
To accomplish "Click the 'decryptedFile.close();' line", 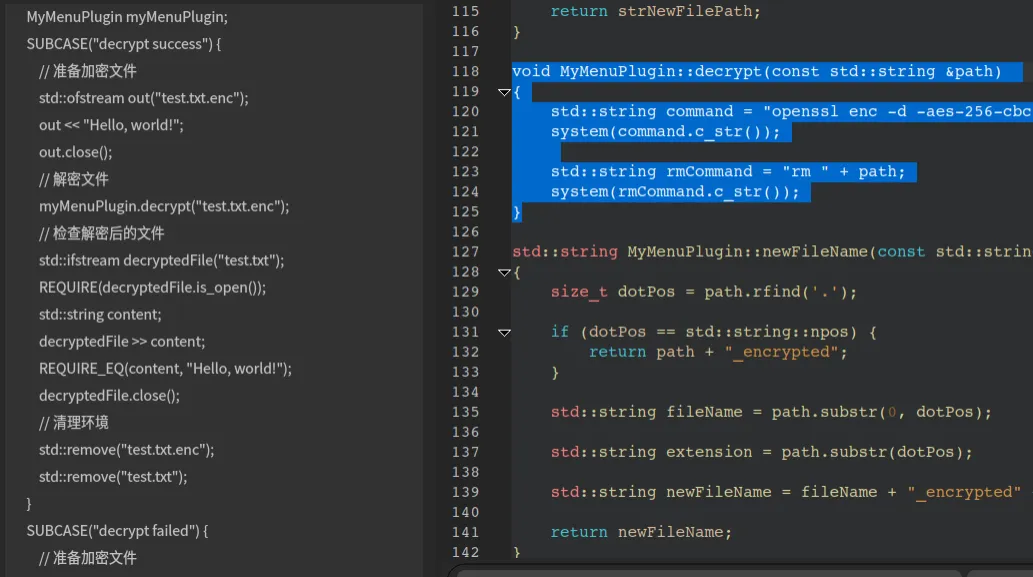I will (109, 395).
